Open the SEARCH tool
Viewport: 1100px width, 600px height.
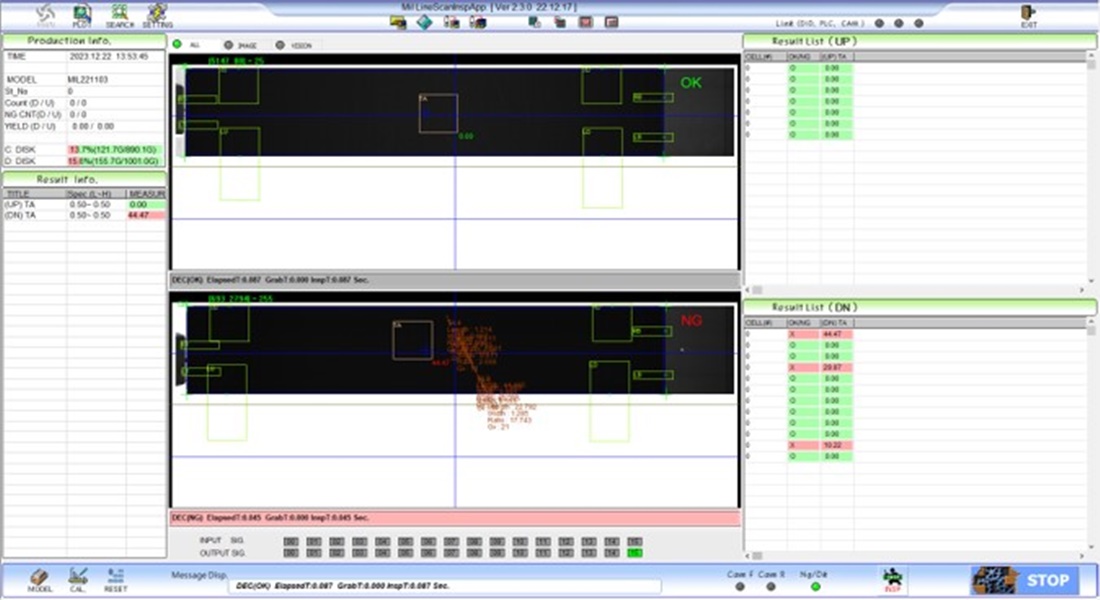[119, 14]
